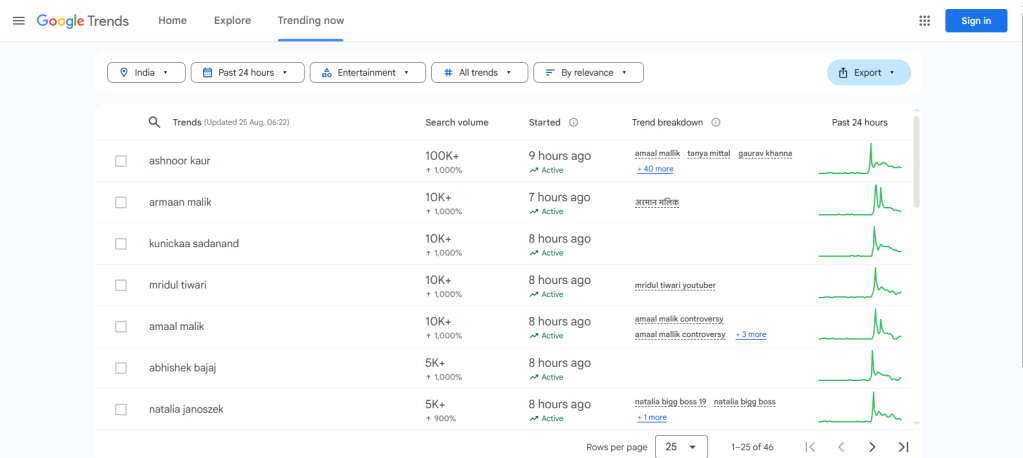Screen dimensions: 1023x458
Task: Click the 'natalia bigg boss' chip
Action: pos(744,402)
